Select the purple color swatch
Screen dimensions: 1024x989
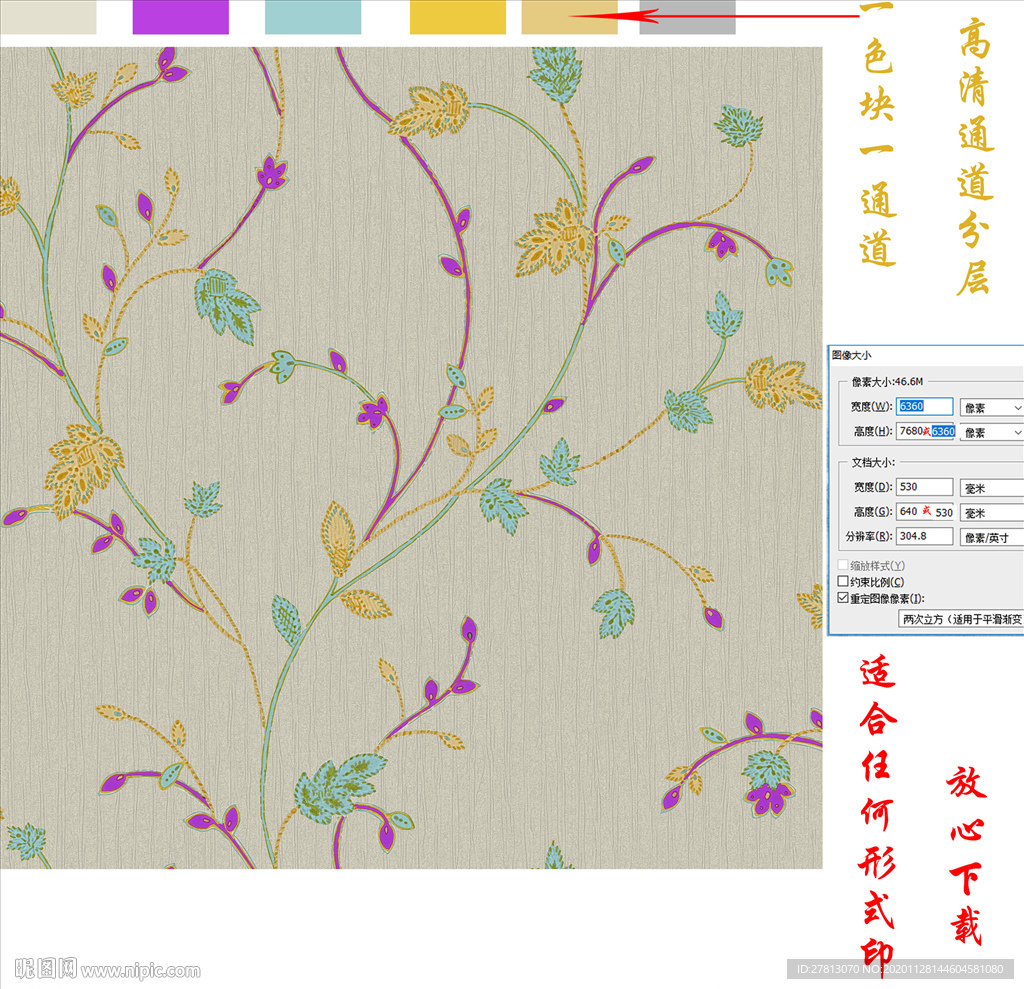pos(181,17)
